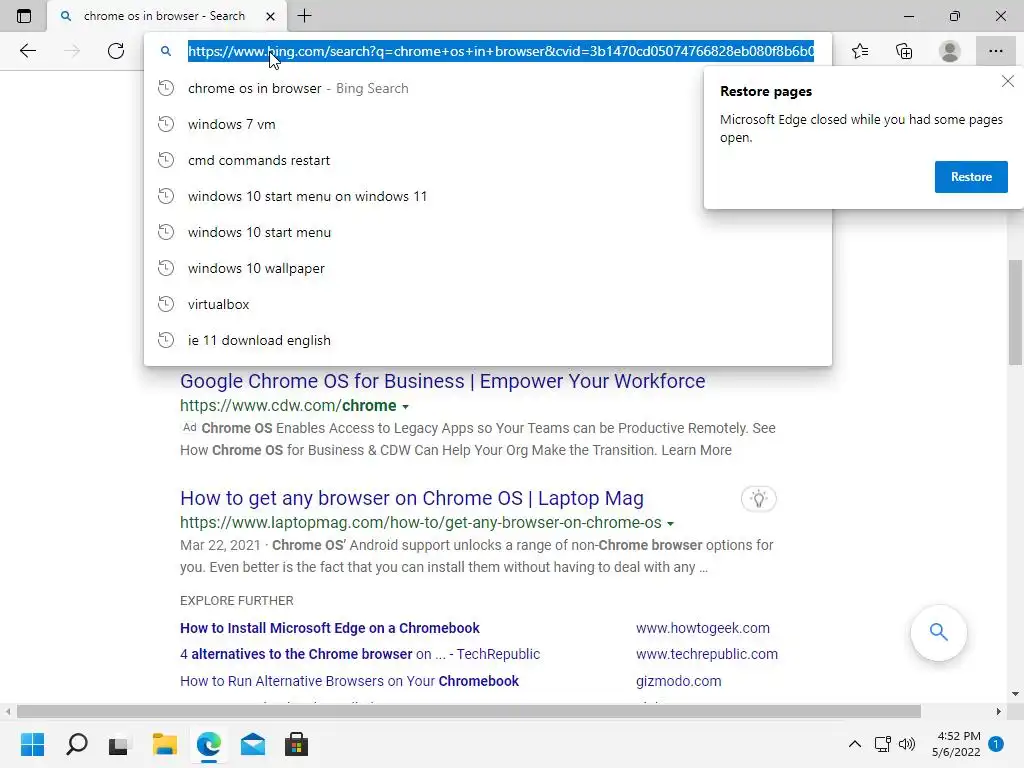Expand the cdw.com URL dropdown arrow
Image resolution: width=1024 pixels, height=768 pixels.
click(x=406, y=406)
